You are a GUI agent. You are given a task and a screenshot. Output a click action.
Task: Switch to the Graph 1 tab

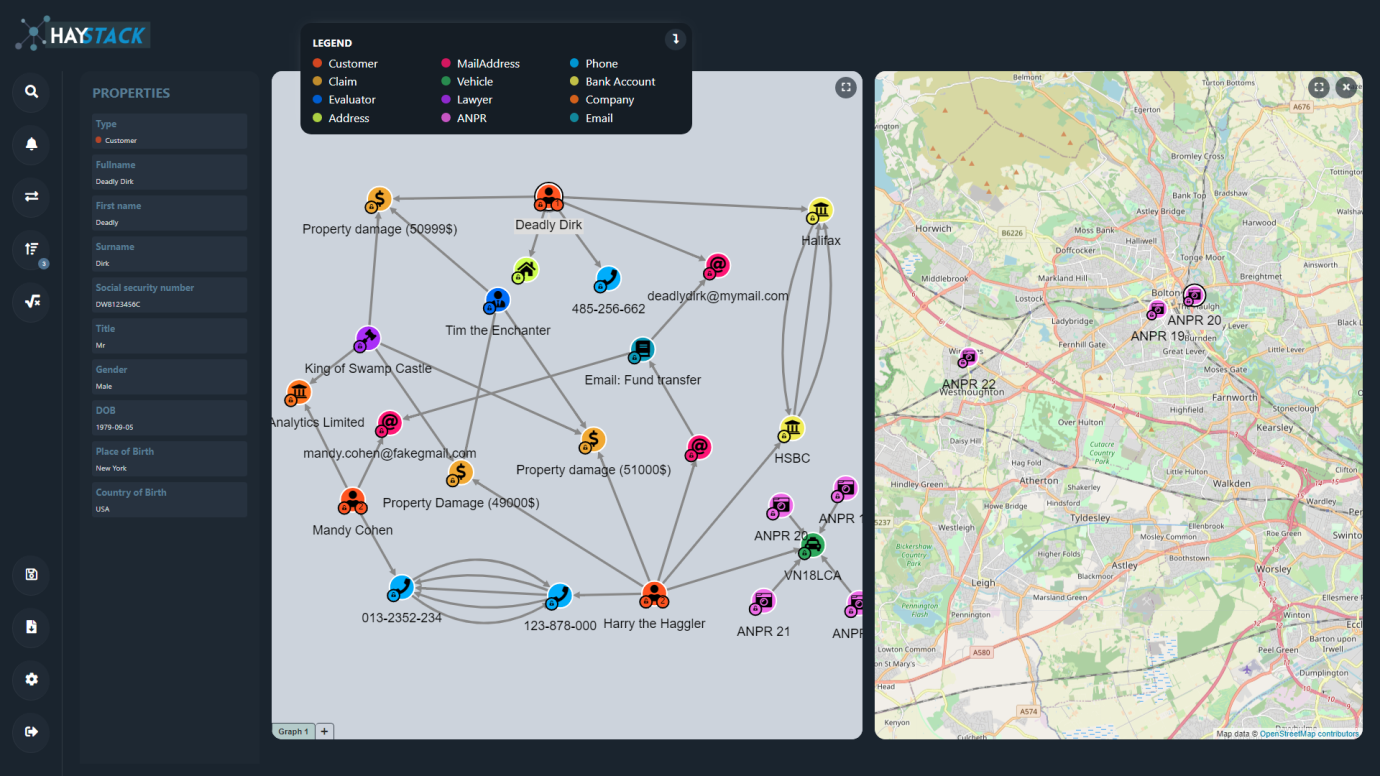point(293,731)
